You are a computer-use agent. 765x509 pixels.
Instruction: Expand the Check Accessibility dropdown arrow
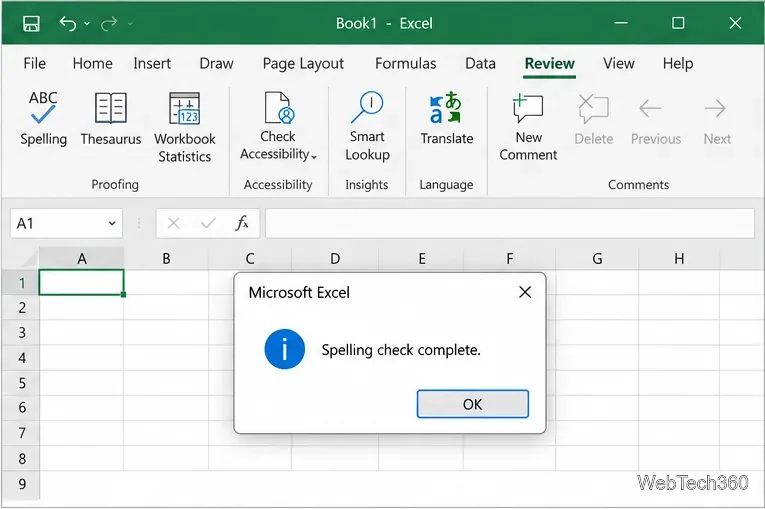(x=314, y=156)
